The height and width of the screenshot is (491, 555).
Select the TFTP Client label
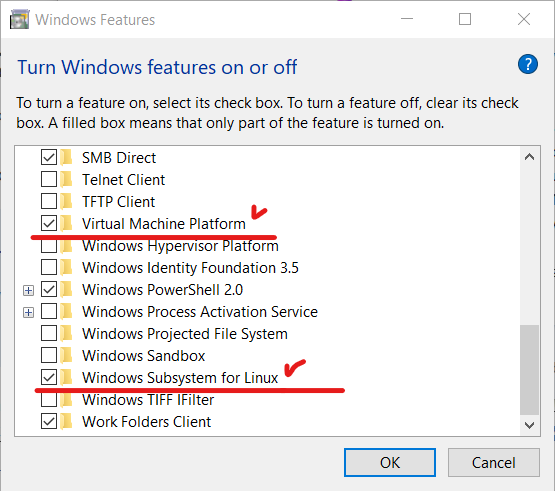tap(119, 202)
